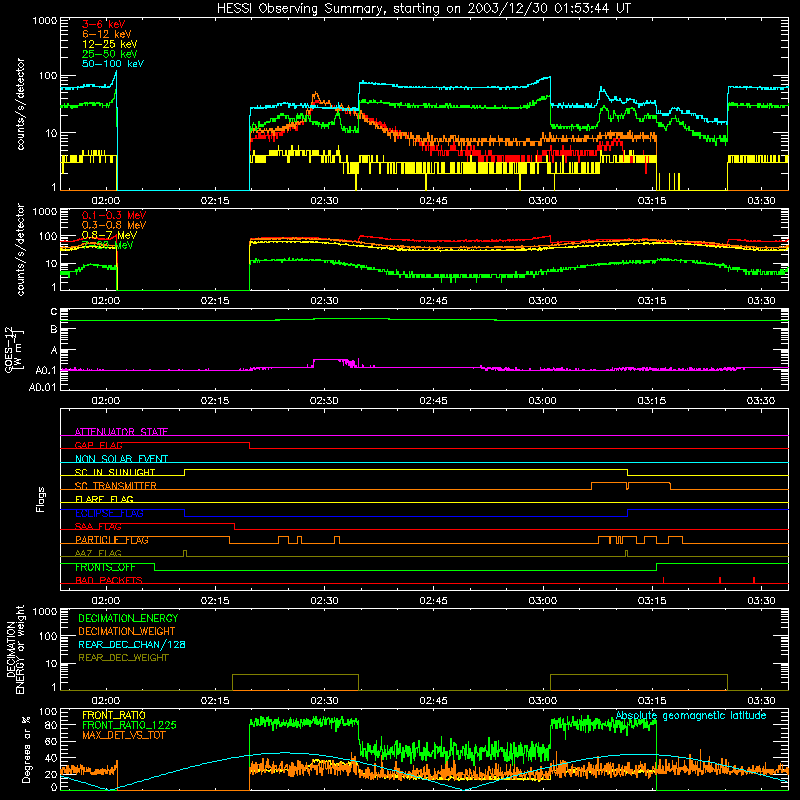This screenshot has height=800, width=800.
Task: Click the REAR_DEC_WEIGHT legend label
Action: [x=123, y=658]
